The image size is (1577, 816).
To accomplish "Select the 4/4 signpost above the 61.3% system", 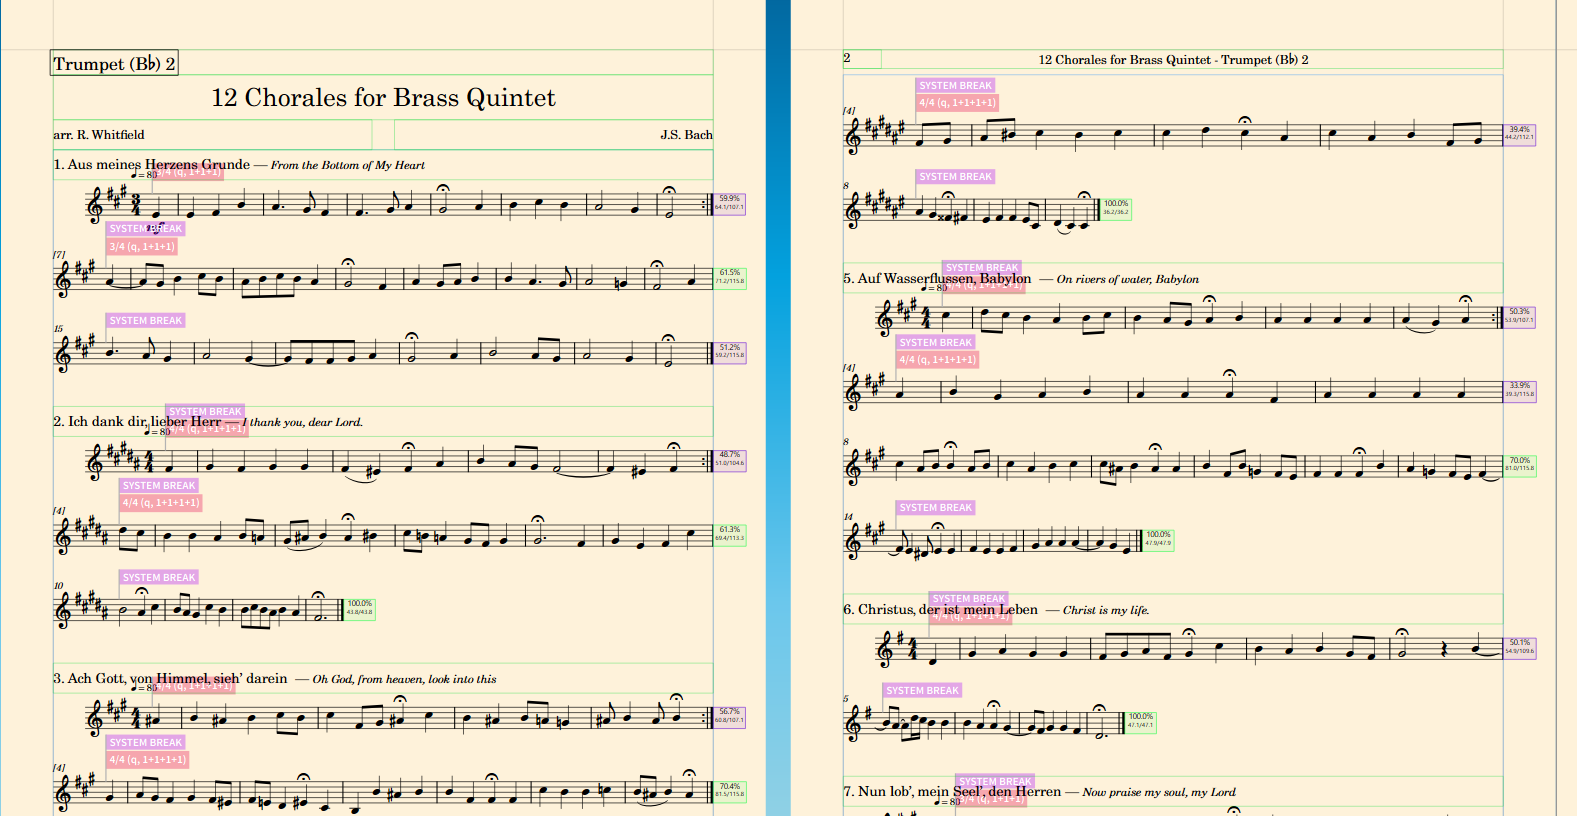I will [x=161, y=503].
